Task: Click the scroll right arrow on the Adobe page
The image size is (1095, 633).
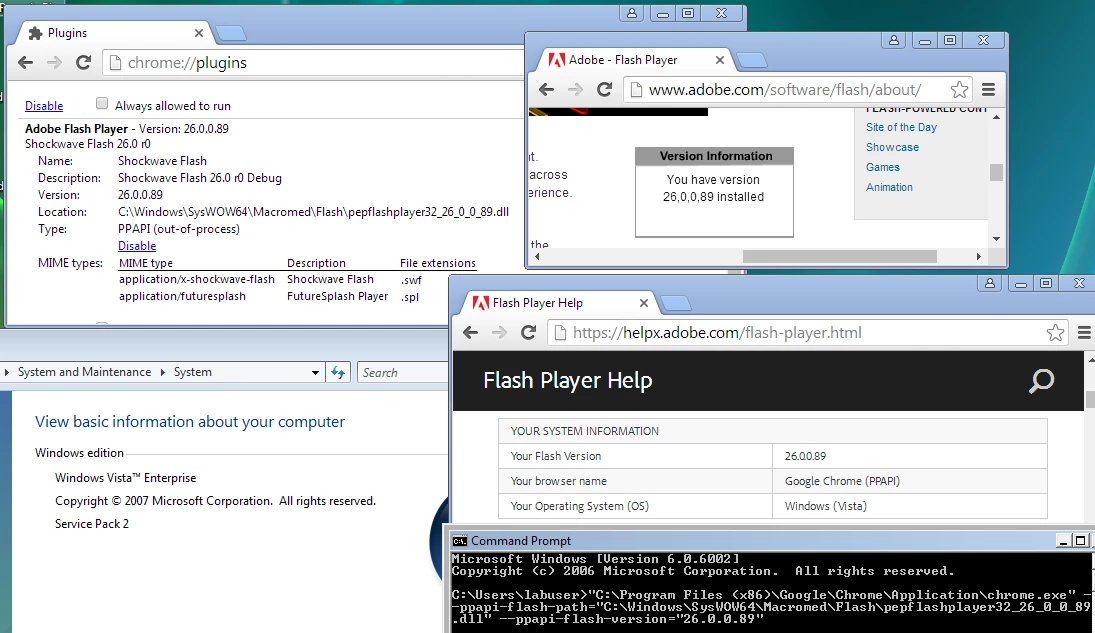Action: 978,256
